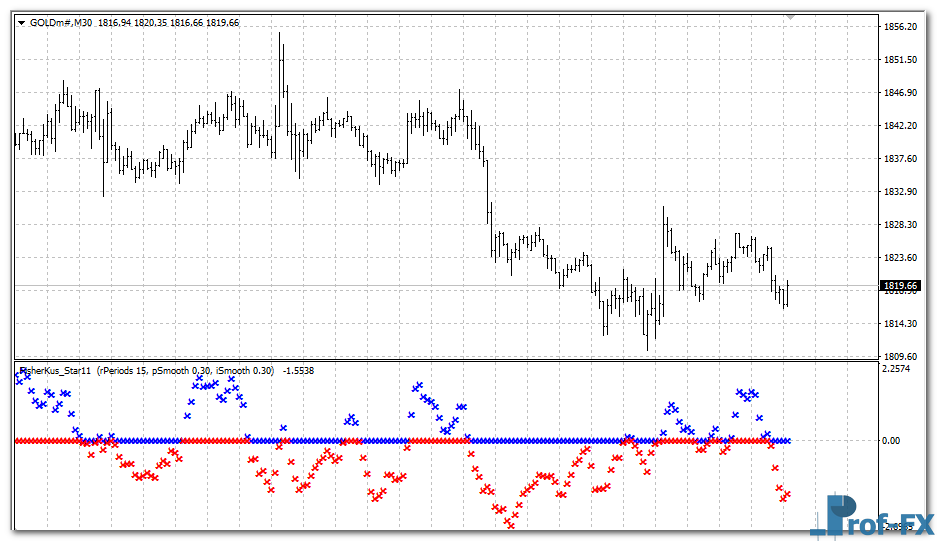Select the GOLDm#,M30 symbol title text
The image size is (937, 541).
pyautogui.click(x=61, y=22)
